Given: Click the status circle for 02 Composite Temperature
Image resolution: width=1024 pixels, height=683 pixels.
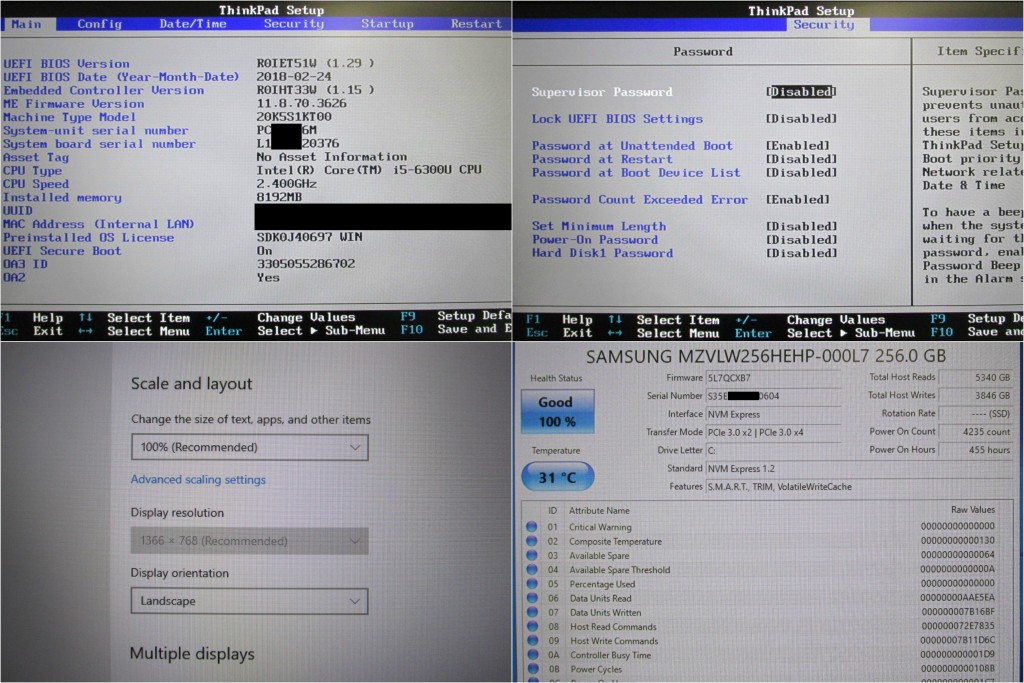Looking at the screenshot, I should 532,541.
